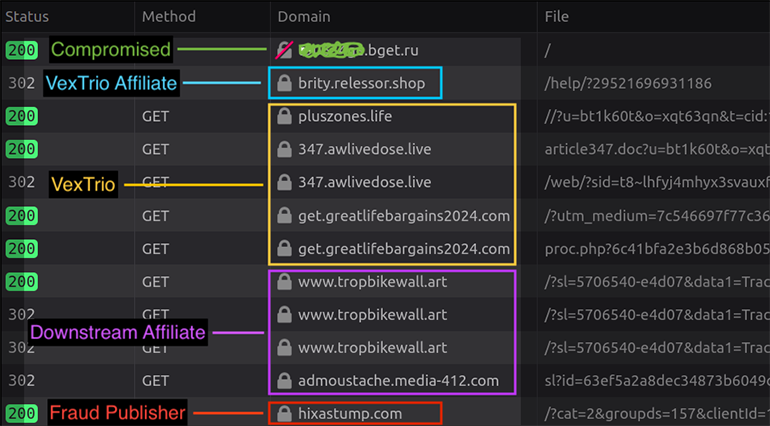770x426 pixels.
Task: Click the lock icon beside admoustache.media-412.com
Action: pyautogui.click(x=284, y=380)
